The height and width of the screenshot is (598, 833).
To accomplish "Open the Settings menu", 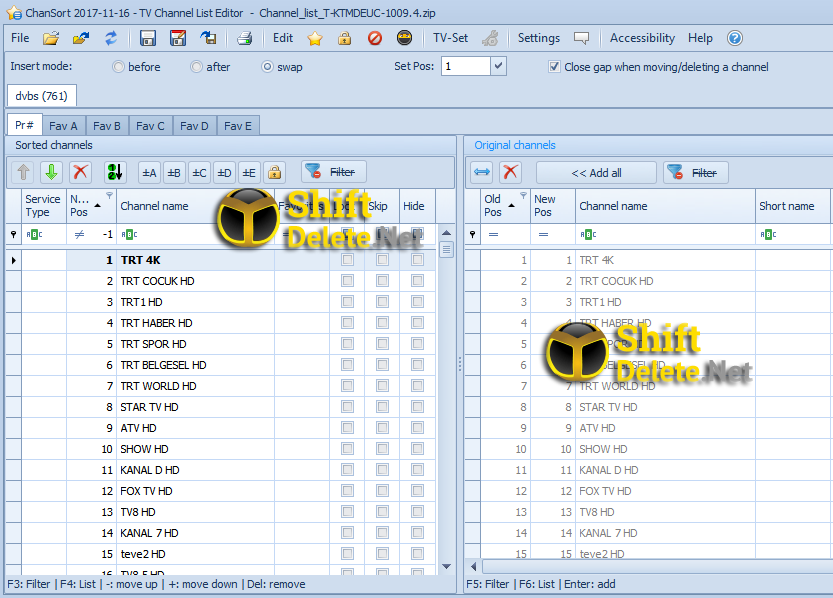I will click(x=539, y=38).
